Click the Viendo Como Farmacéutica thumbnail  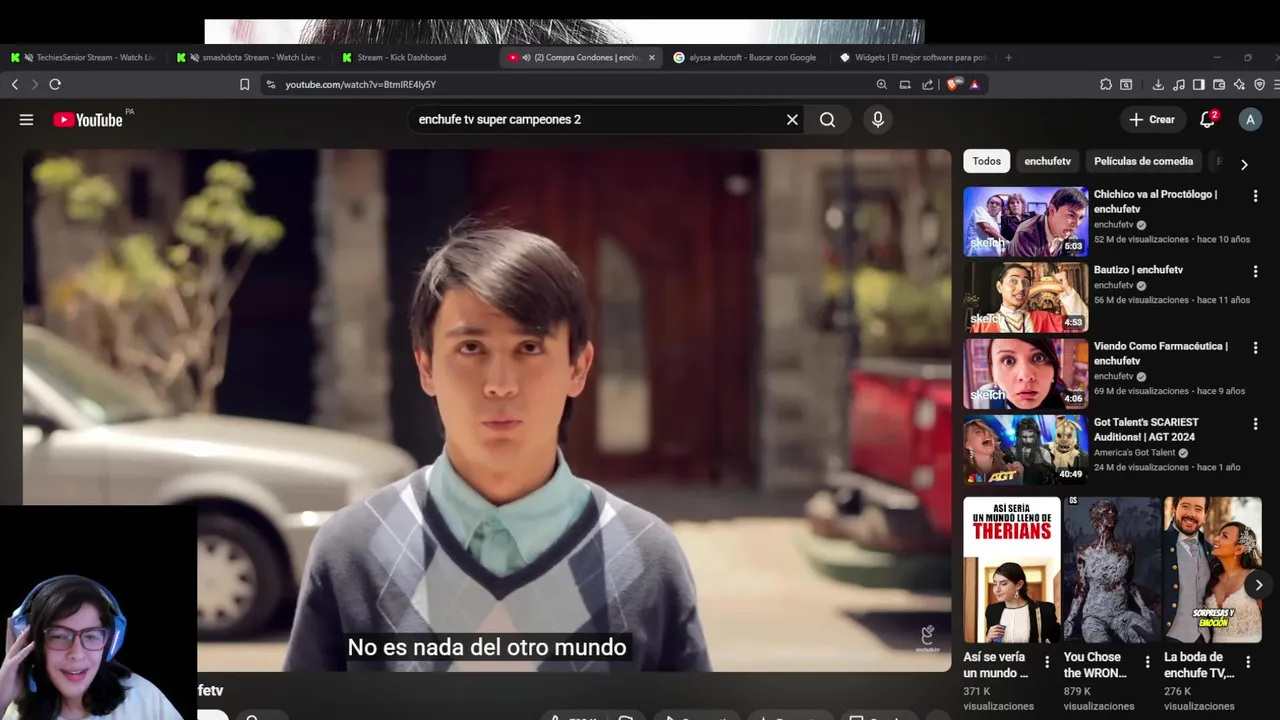[1025, 374]
